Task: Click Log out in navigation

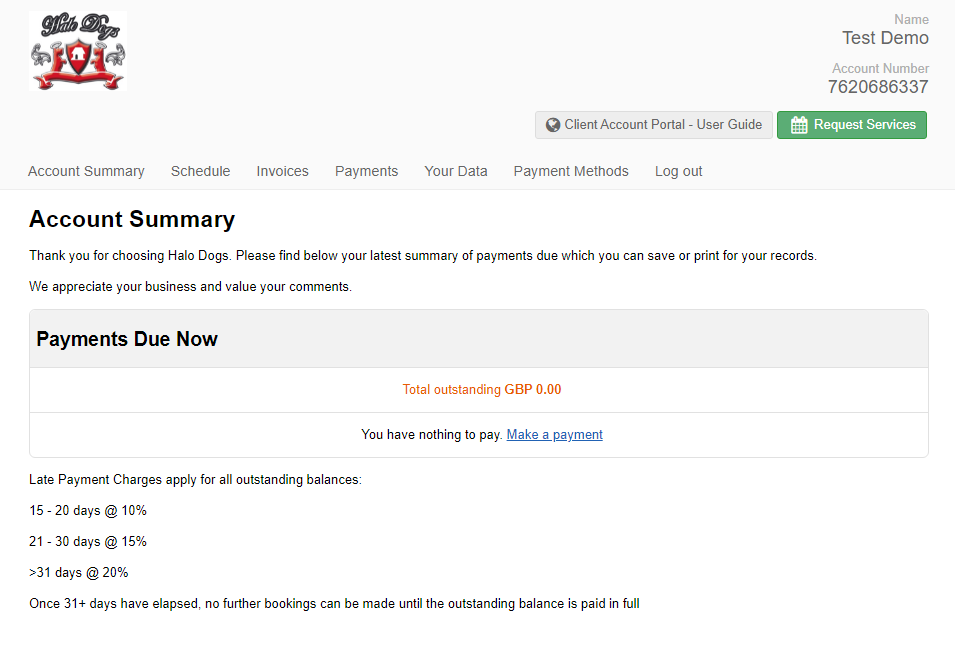Action: [678, 171]
